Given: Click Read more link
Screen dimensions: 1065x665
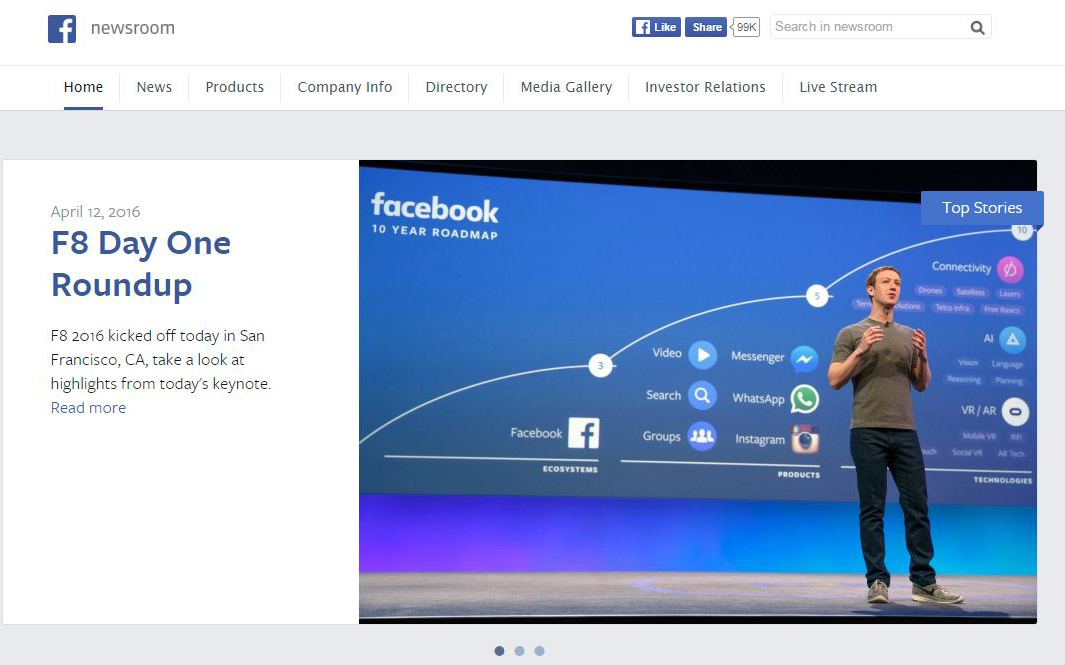Looking at the screenshot, I should point(88,408).
